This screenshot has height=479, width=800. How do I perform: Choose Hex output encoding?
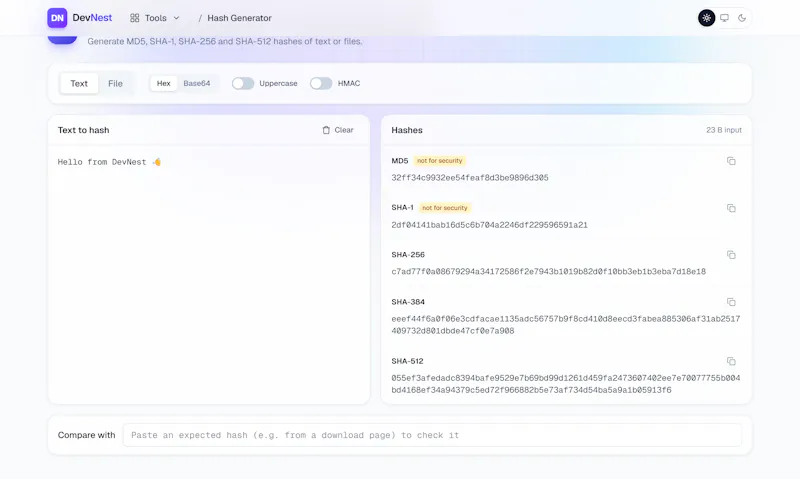click(164, 84)
